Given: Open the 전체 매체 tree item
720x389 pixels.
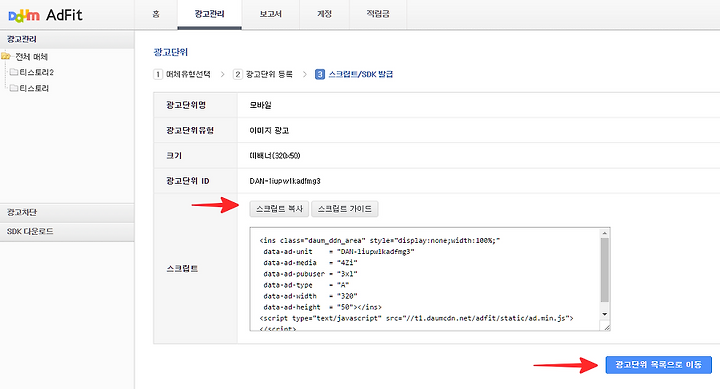Looking at the screenshot, I should point(31,56).
